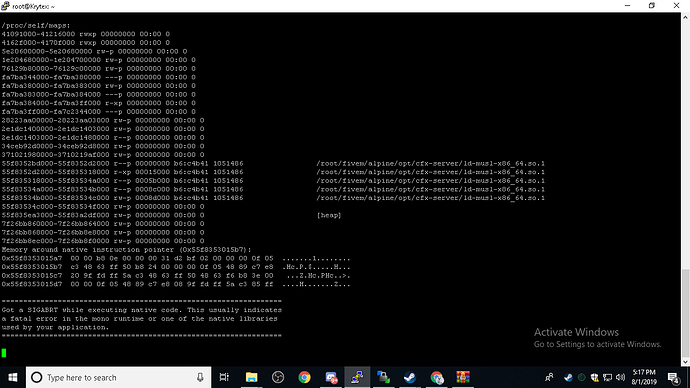This screenshot has width=690, height=388.
Task: Click the '41091000-4121d000 rwxp' map line
Action: click(x=85, y=34)
